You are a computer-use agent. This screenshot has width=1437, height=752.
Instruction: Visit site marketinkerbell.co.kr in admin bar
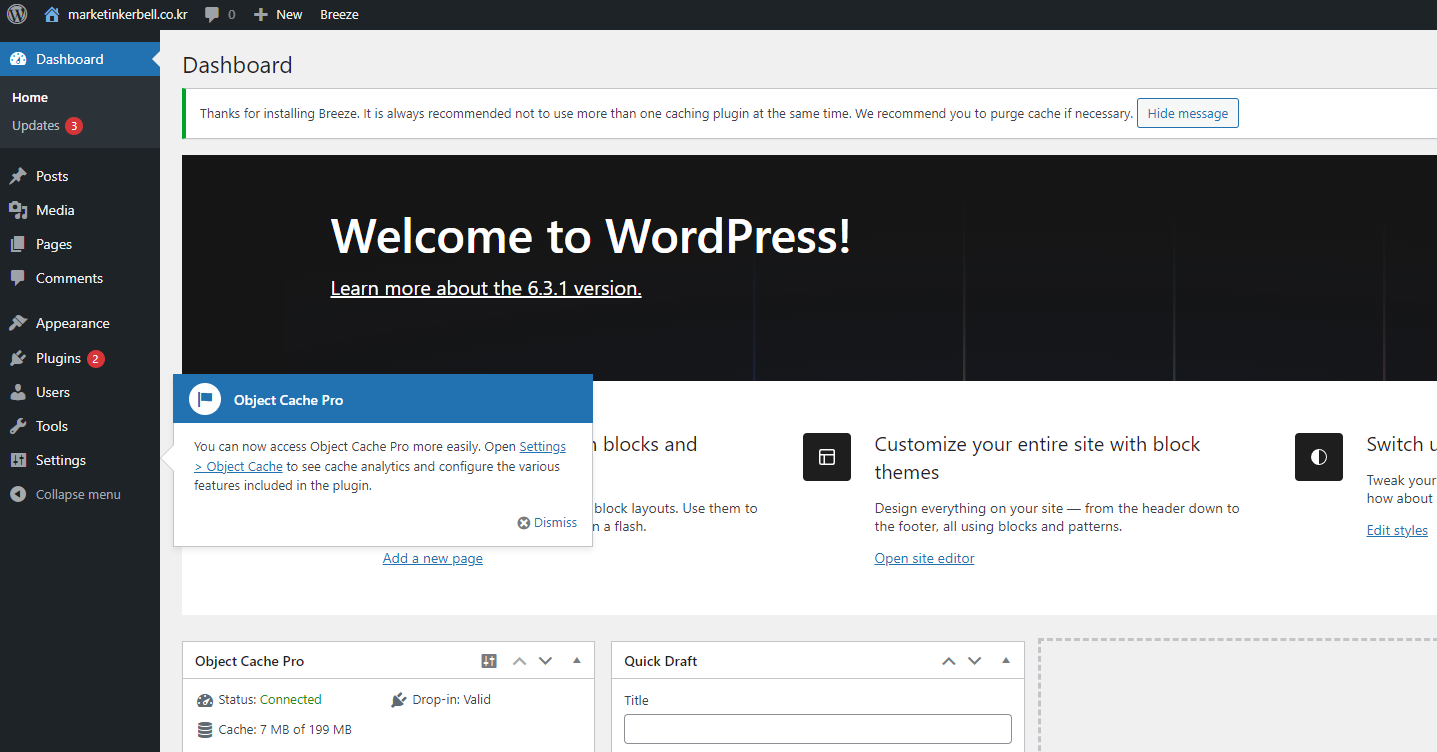[116, 14]
